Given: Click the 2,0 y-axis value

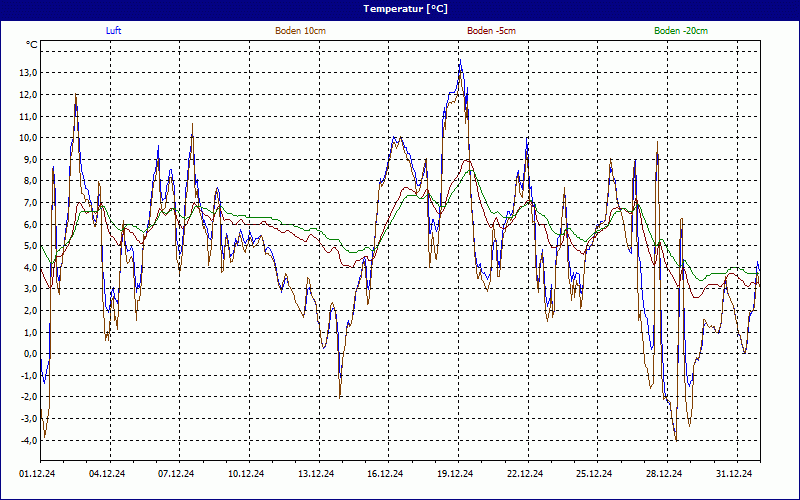Looking at the screenshot, I should click(30, 311).
